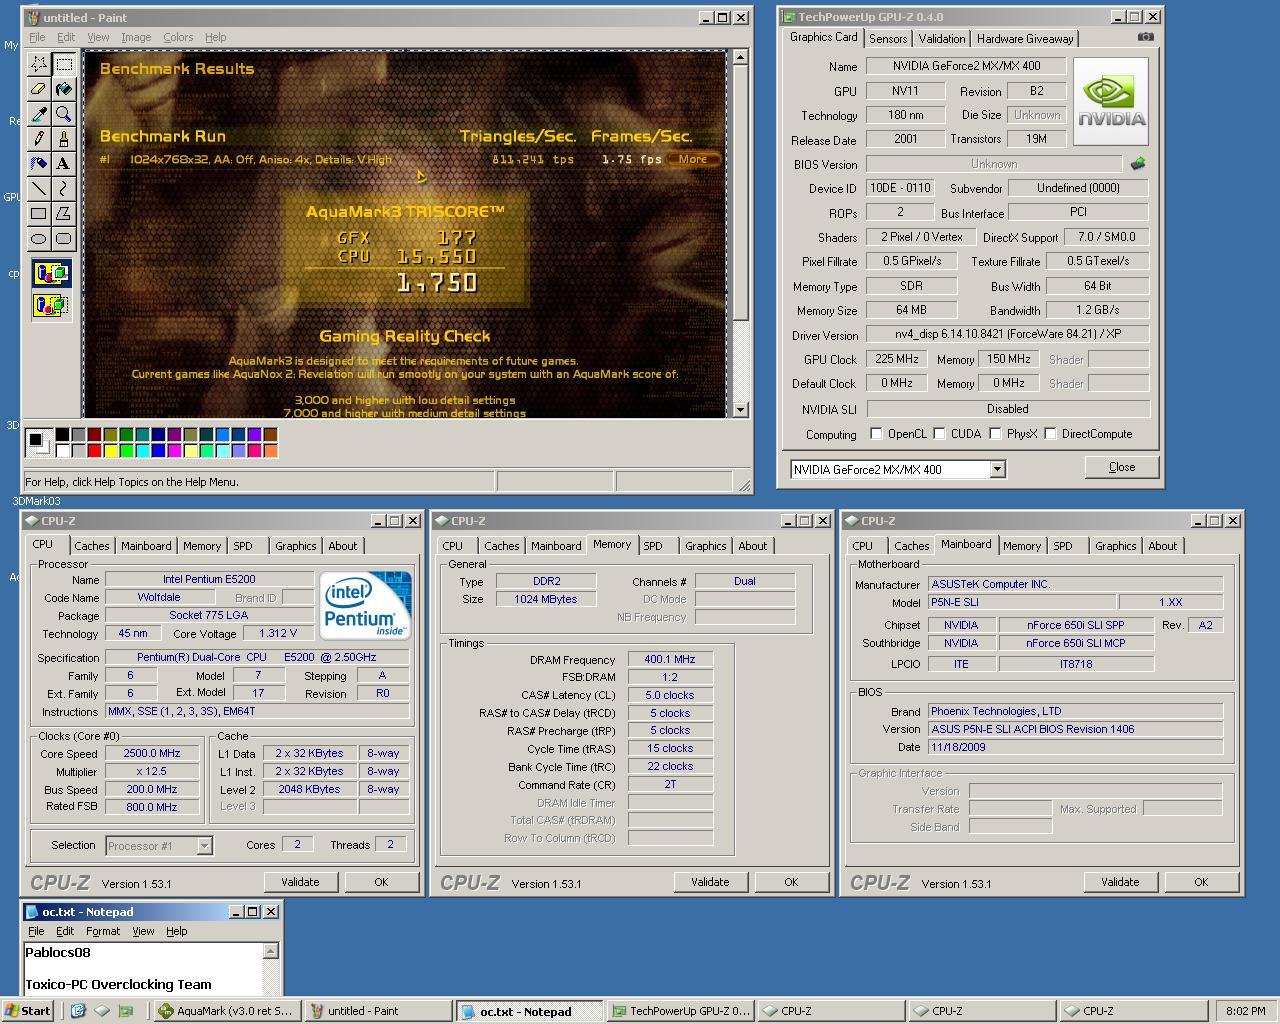Open Caches tab in CPU-Z window showing CPU tab

click(92, 546)
